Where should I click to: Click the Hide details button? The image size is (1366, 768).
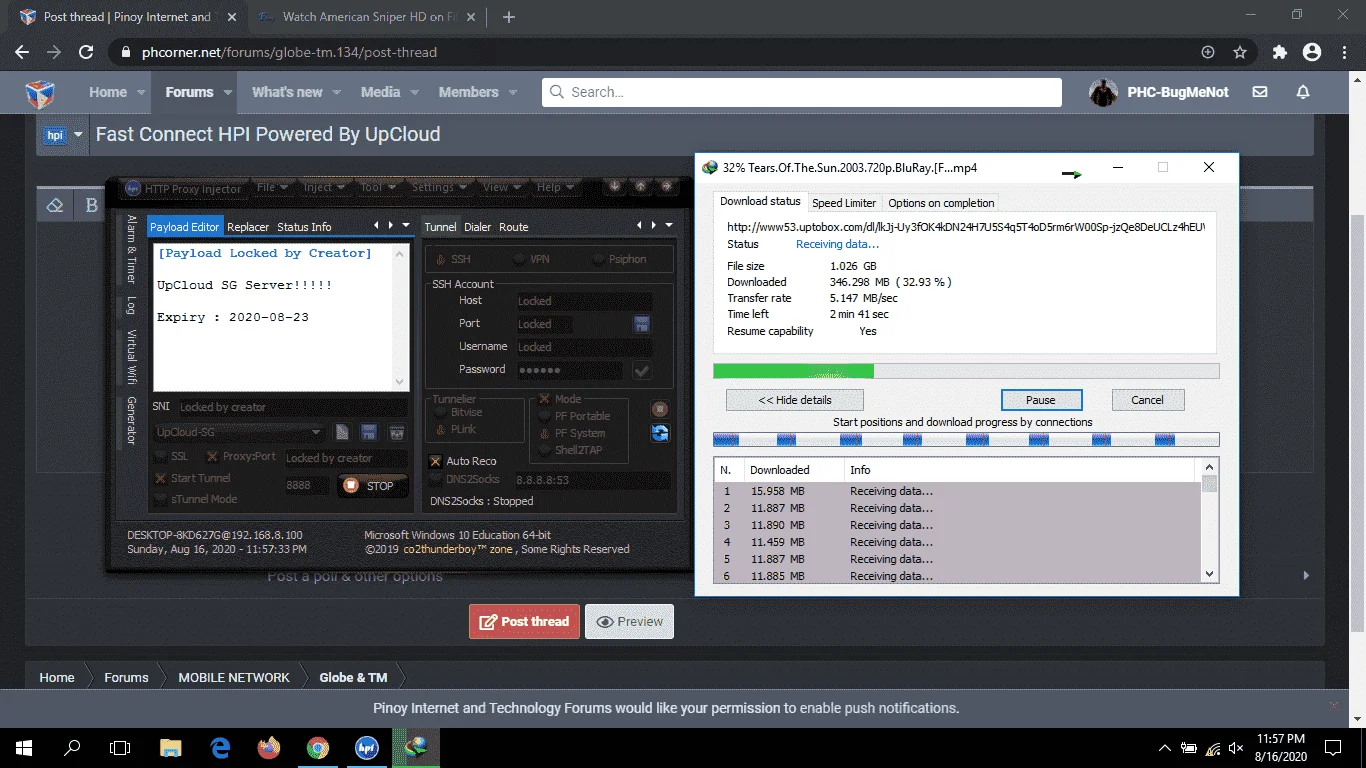click(x=795, y=400)
